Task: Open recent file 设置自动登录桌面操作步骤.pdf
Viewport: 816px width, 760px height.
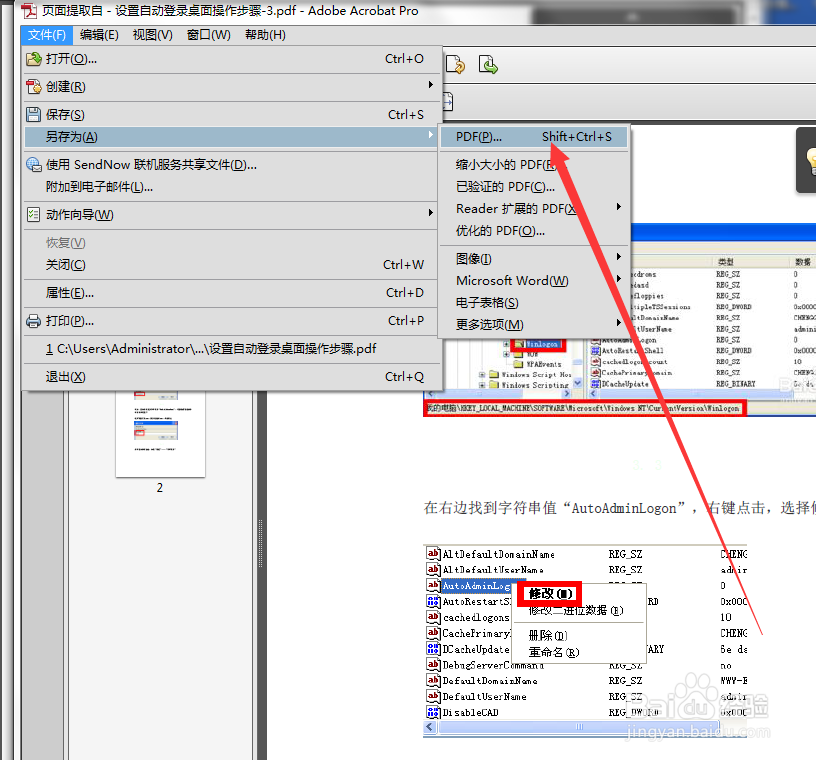Action: 232,349
